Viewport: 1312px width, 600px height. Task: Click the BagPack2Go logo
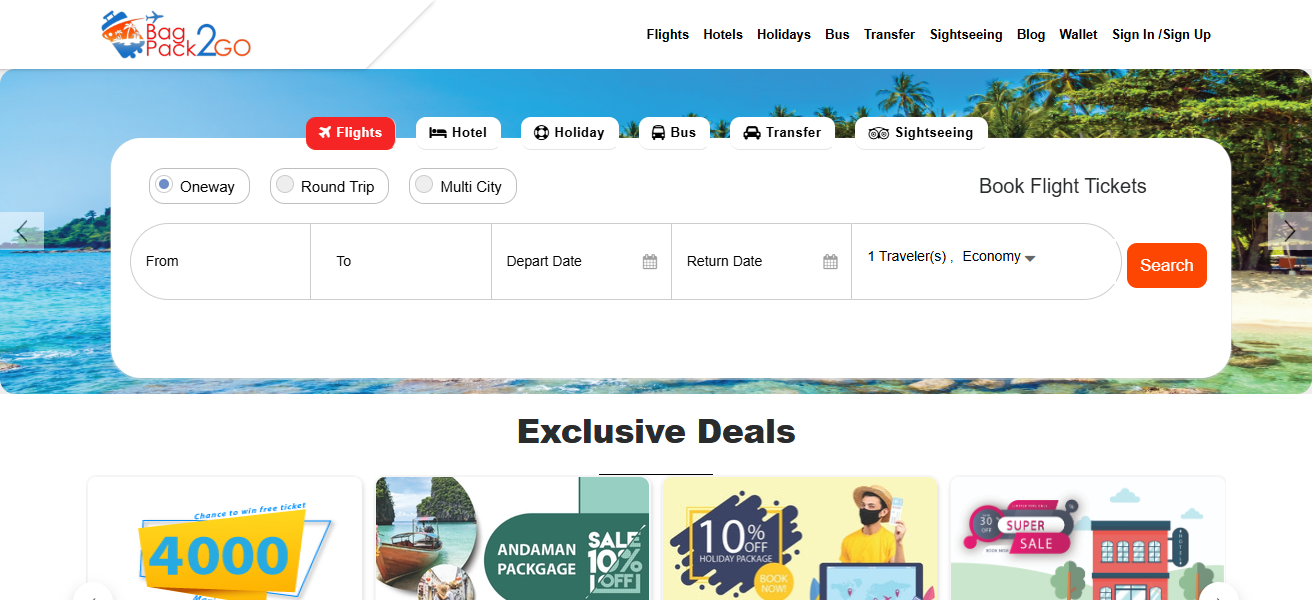click(176, 35)
